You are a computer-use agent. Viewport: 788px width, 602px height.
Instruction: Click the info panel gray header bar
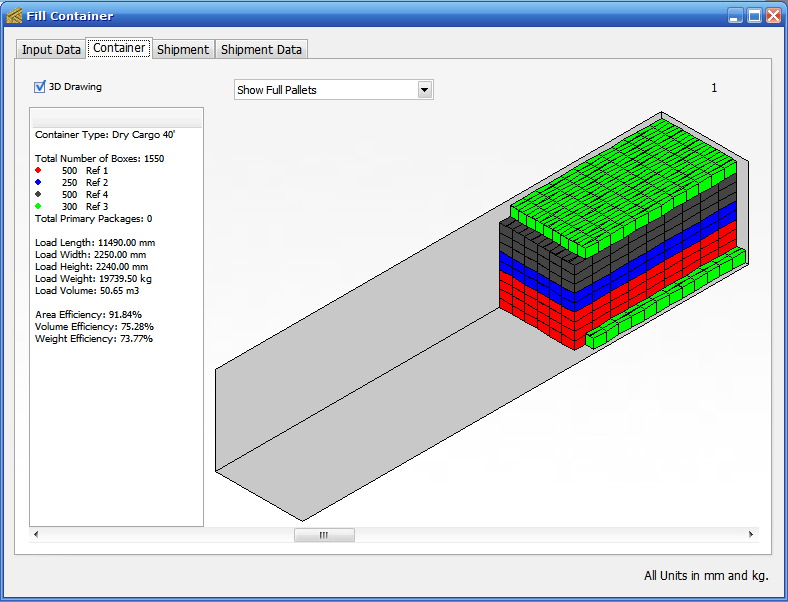pyautogui.click(x=117, y=119)
